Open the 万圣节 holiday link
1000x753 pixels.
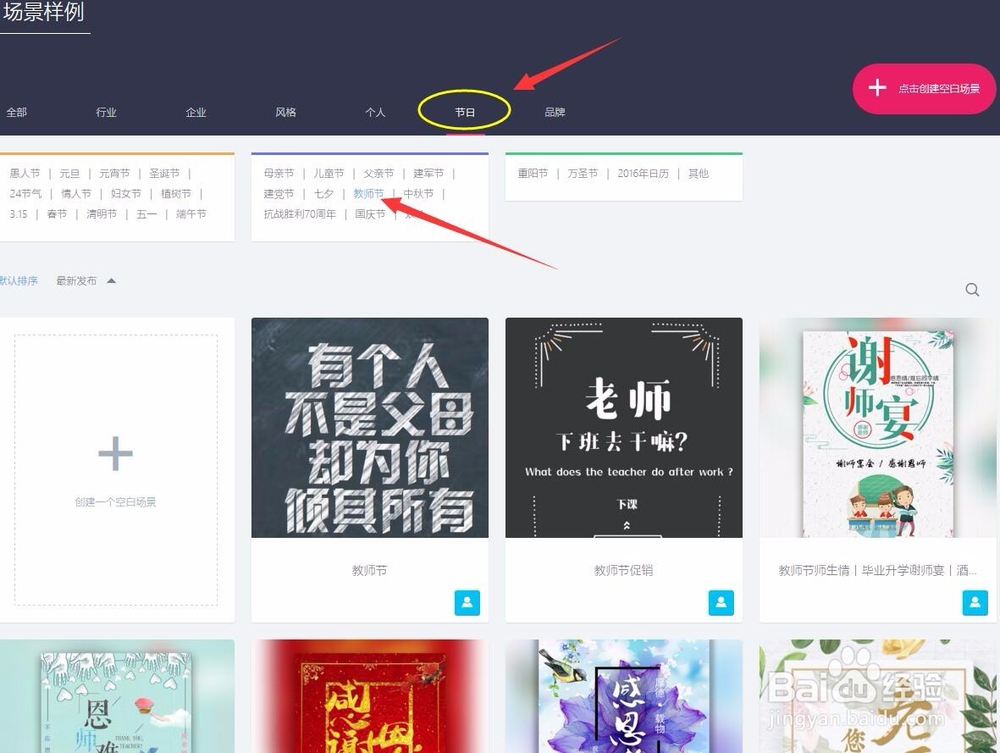tap(582, 172)
